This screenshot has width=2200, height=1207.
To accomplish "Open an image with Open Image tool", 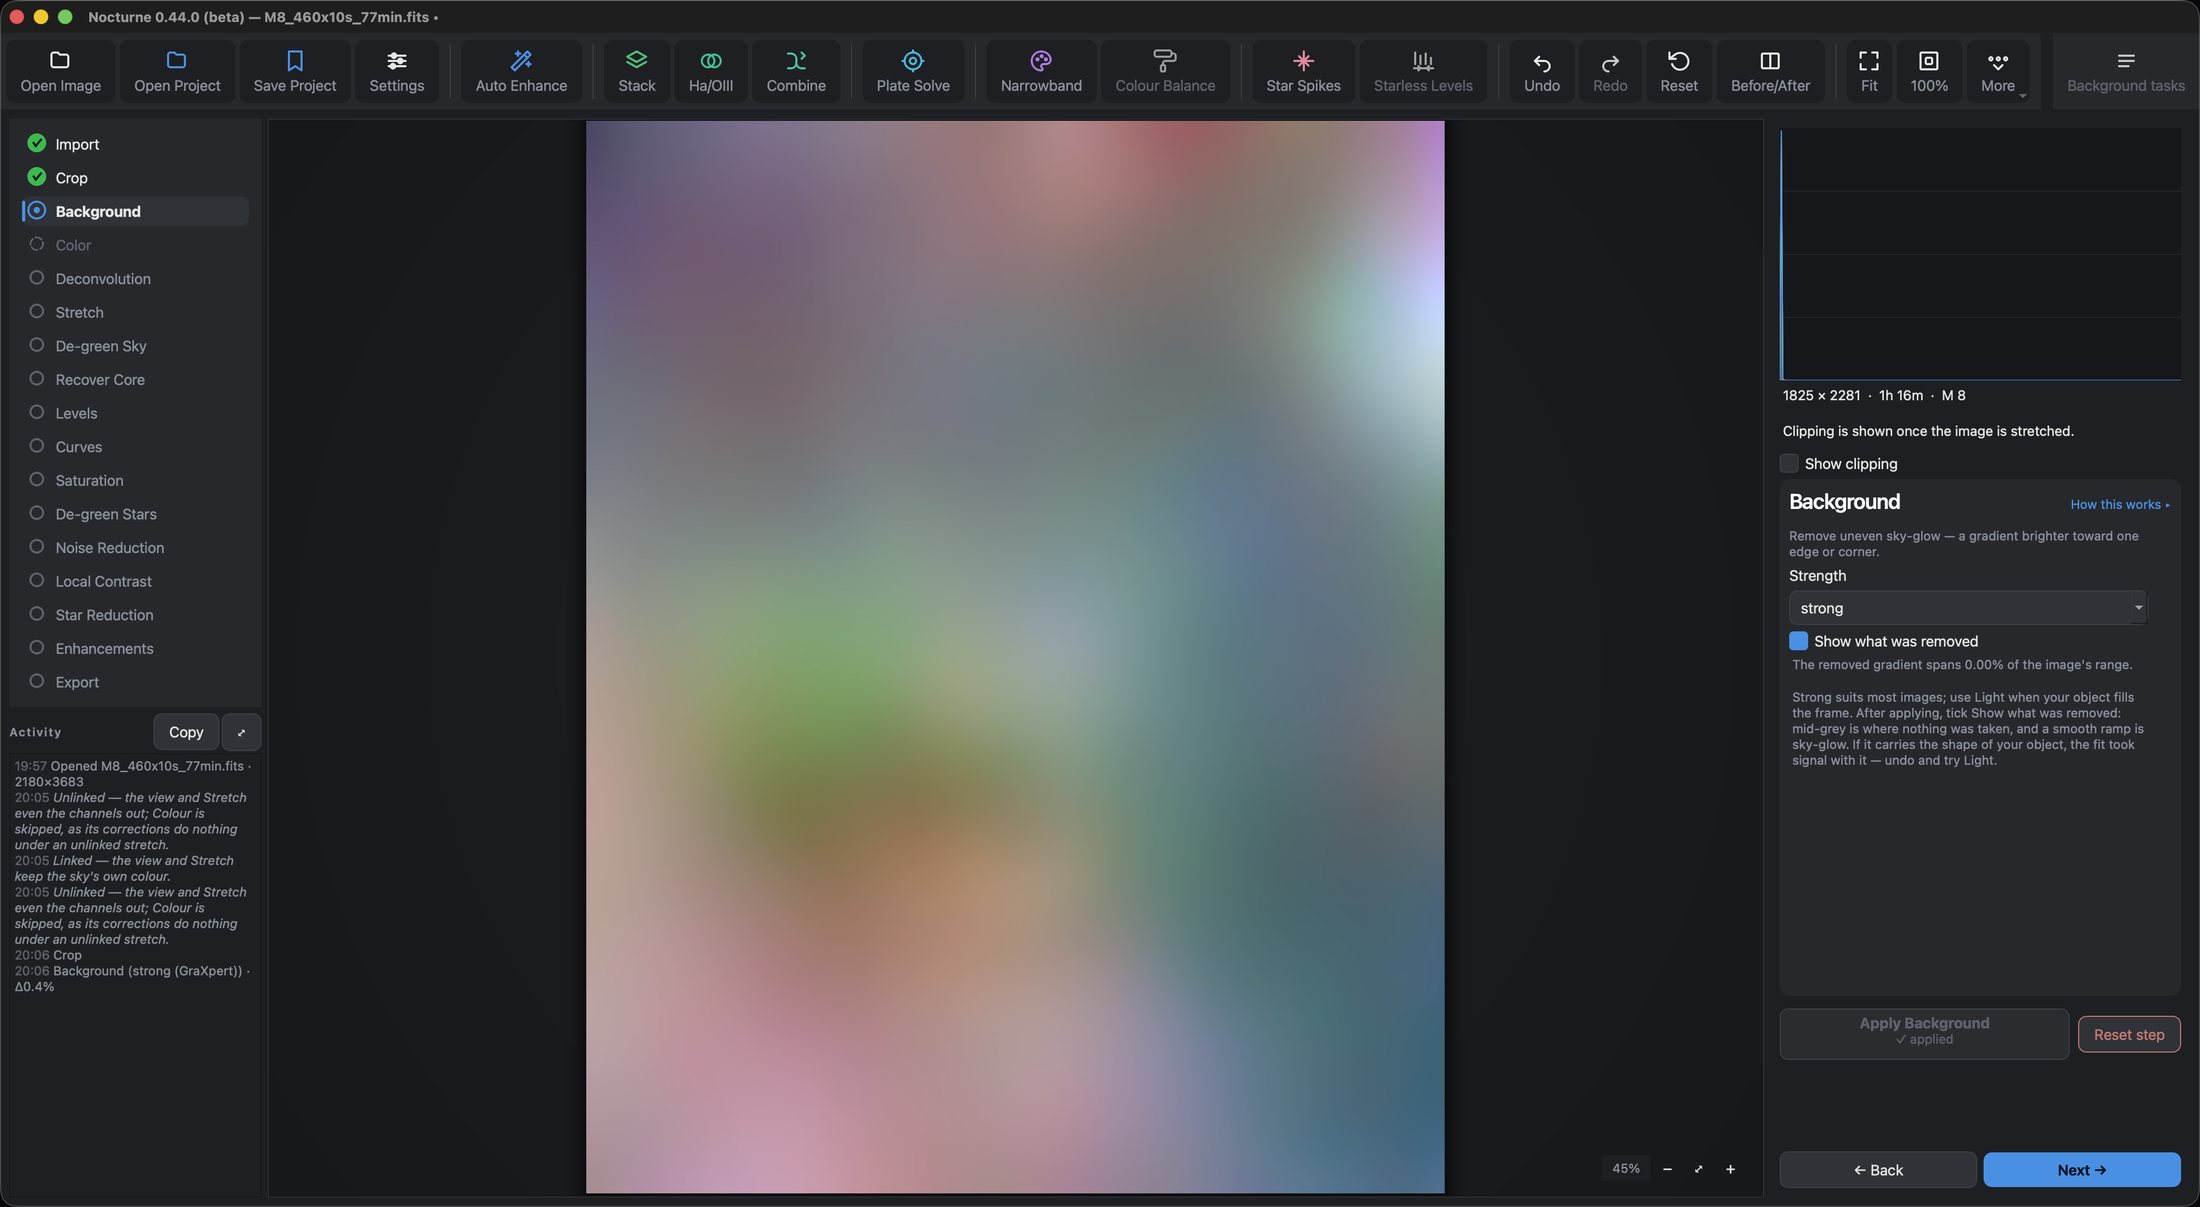I will tap(60, 71).
